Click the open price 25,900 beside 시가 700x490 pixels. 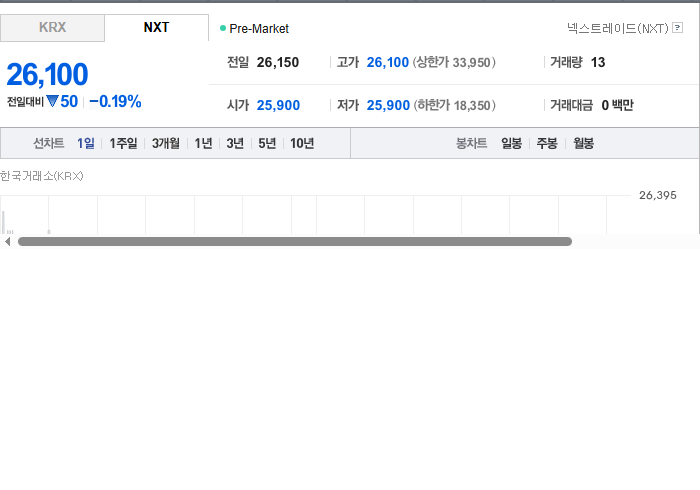coord(278,105)
